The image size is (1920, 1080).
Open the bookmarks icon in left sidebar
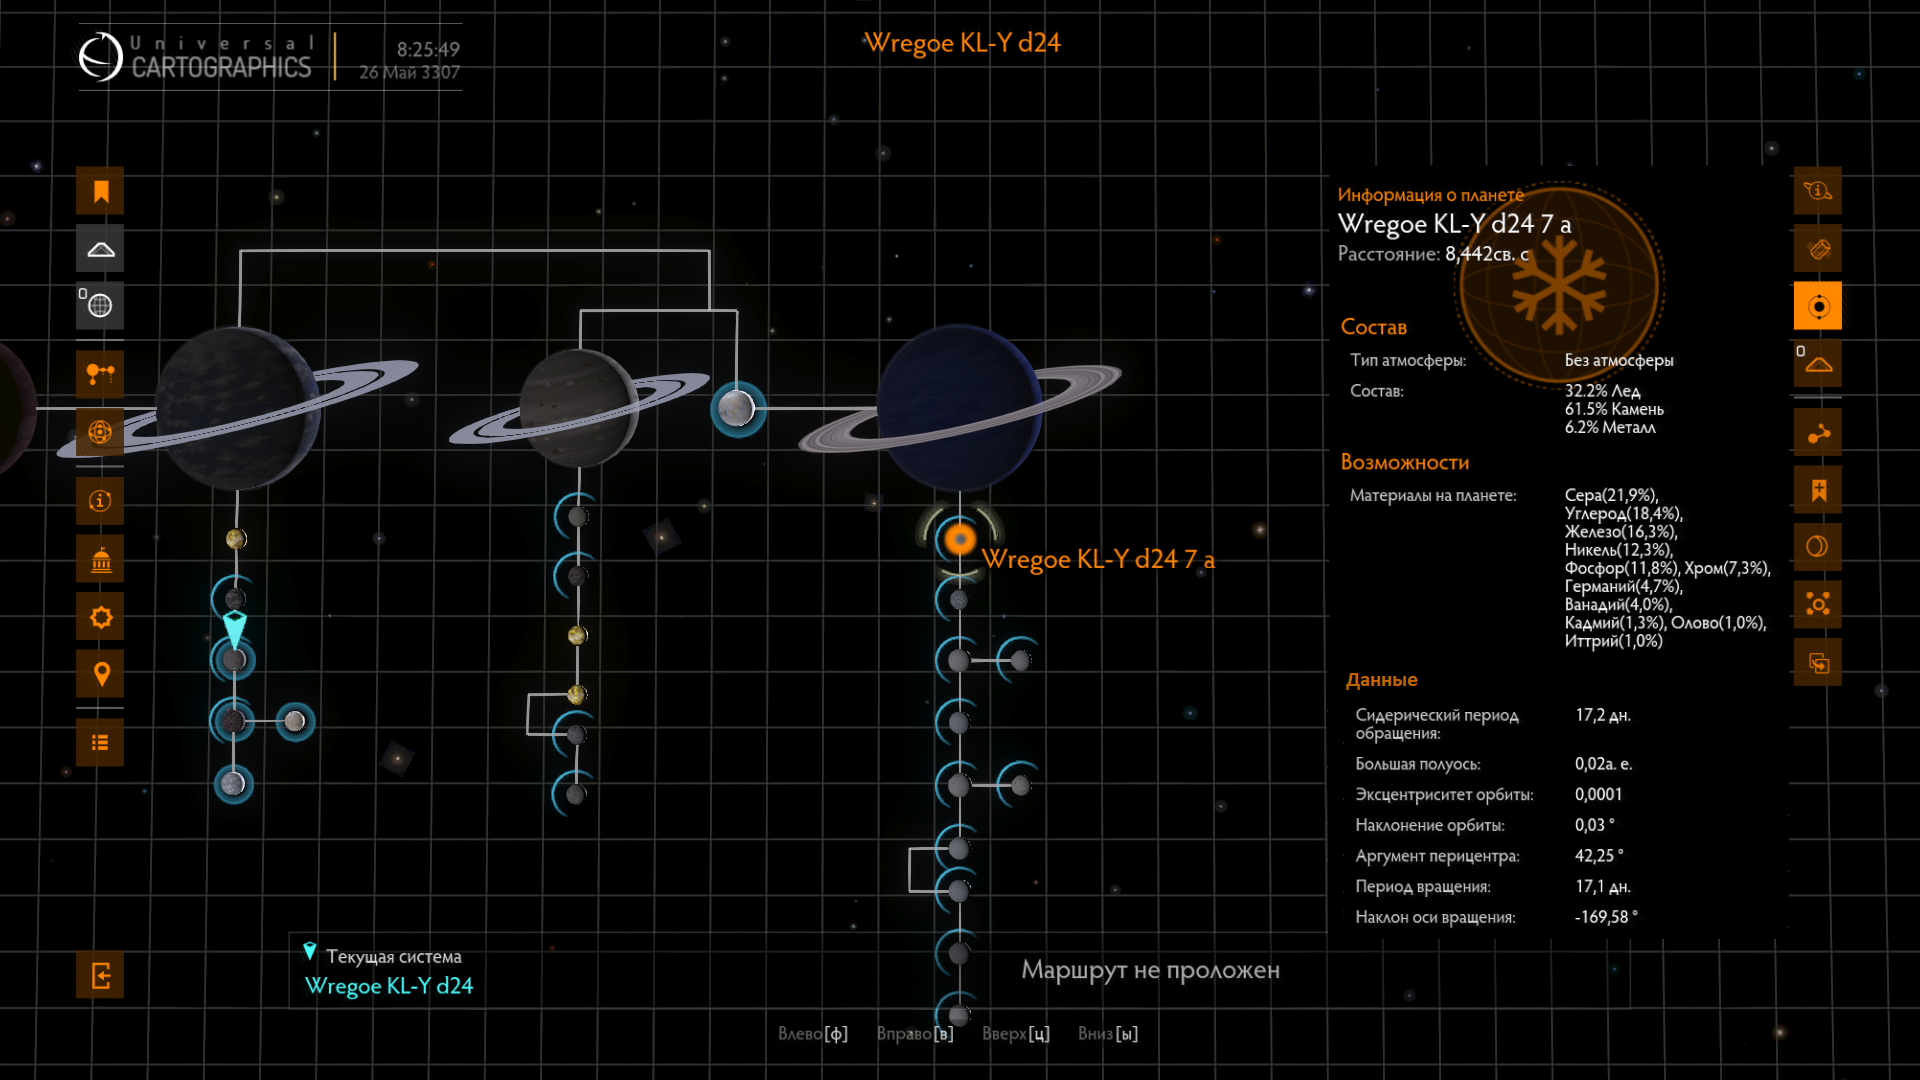point(100,191)
